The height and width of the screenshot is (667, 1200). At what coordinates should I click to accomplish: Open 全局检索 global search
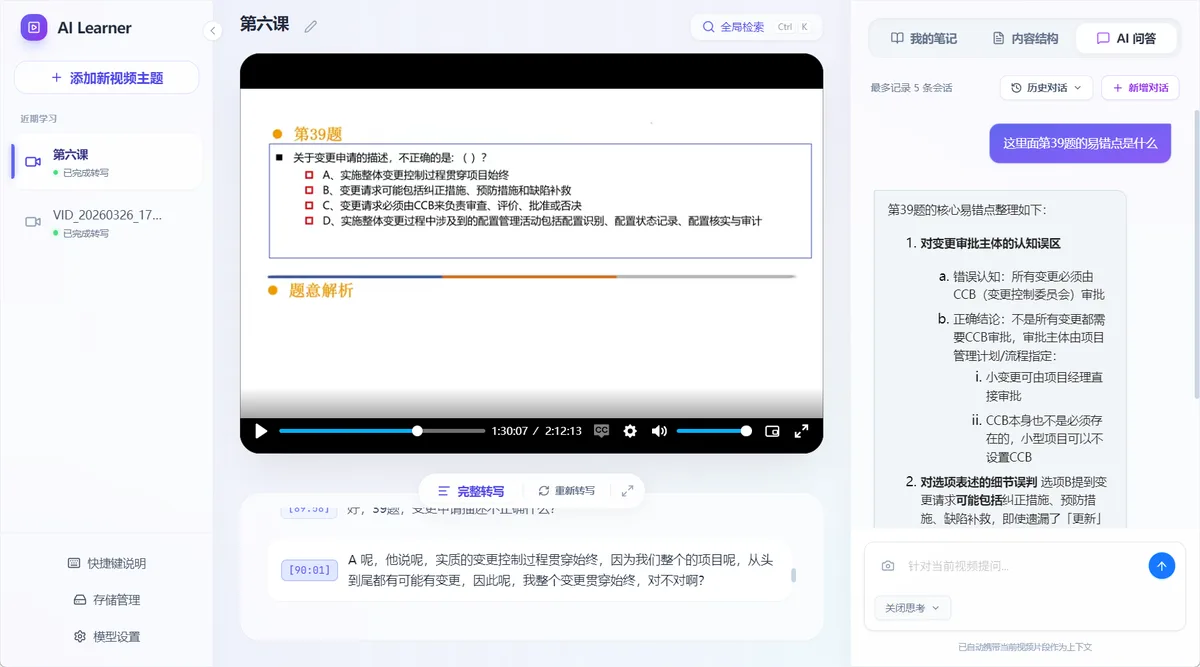(x=755, y=27)
